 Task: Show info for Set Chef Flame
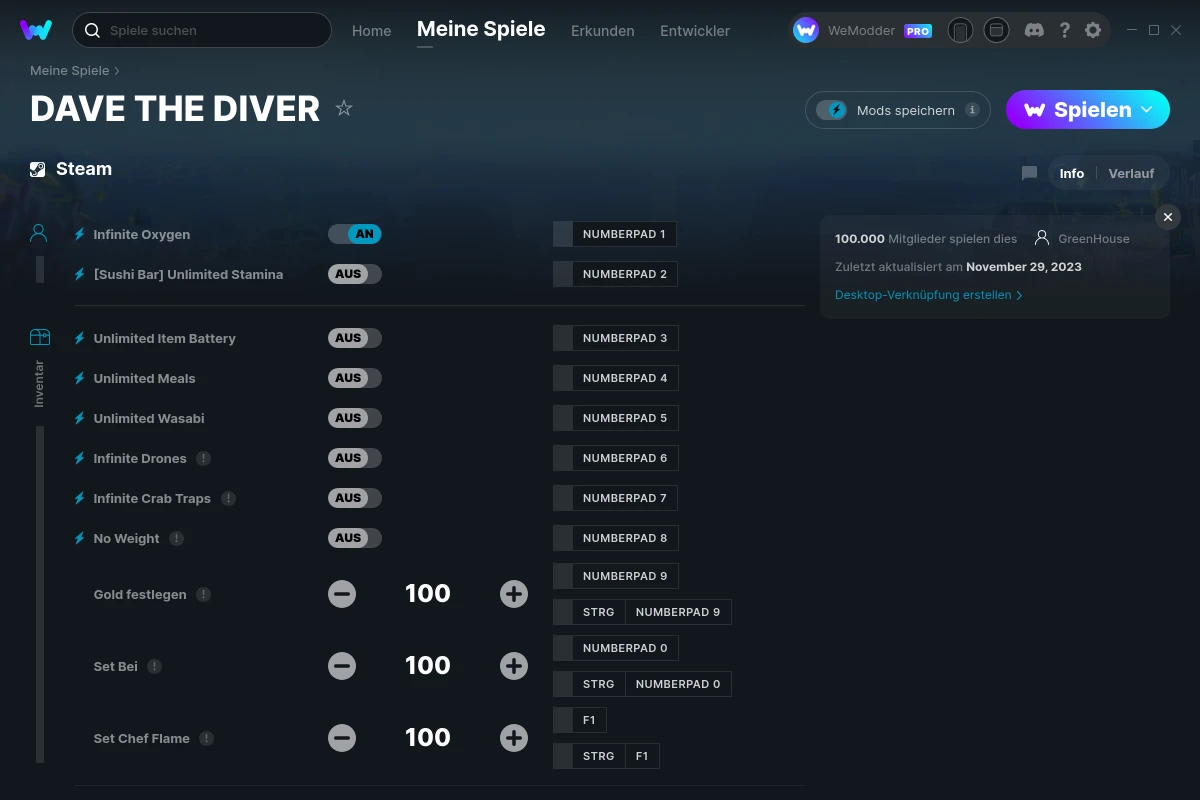point(207,738)
